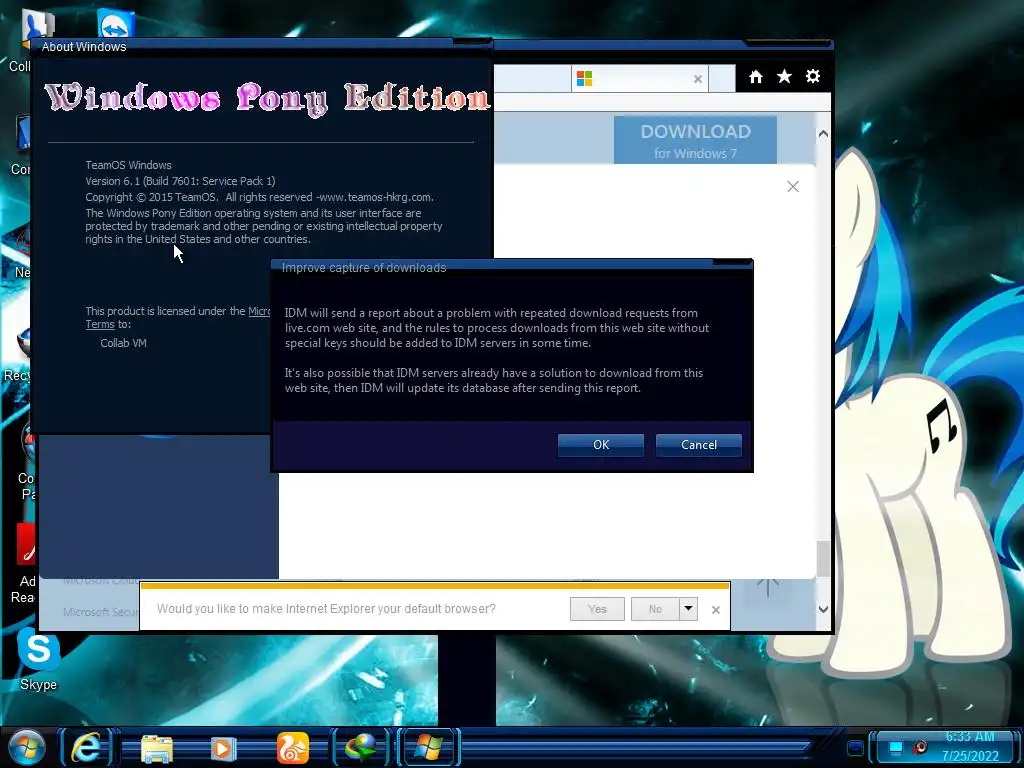The image size is (1024, 768).
Task: Open the Skype desktop shortcut
Action: pos(39,660)
